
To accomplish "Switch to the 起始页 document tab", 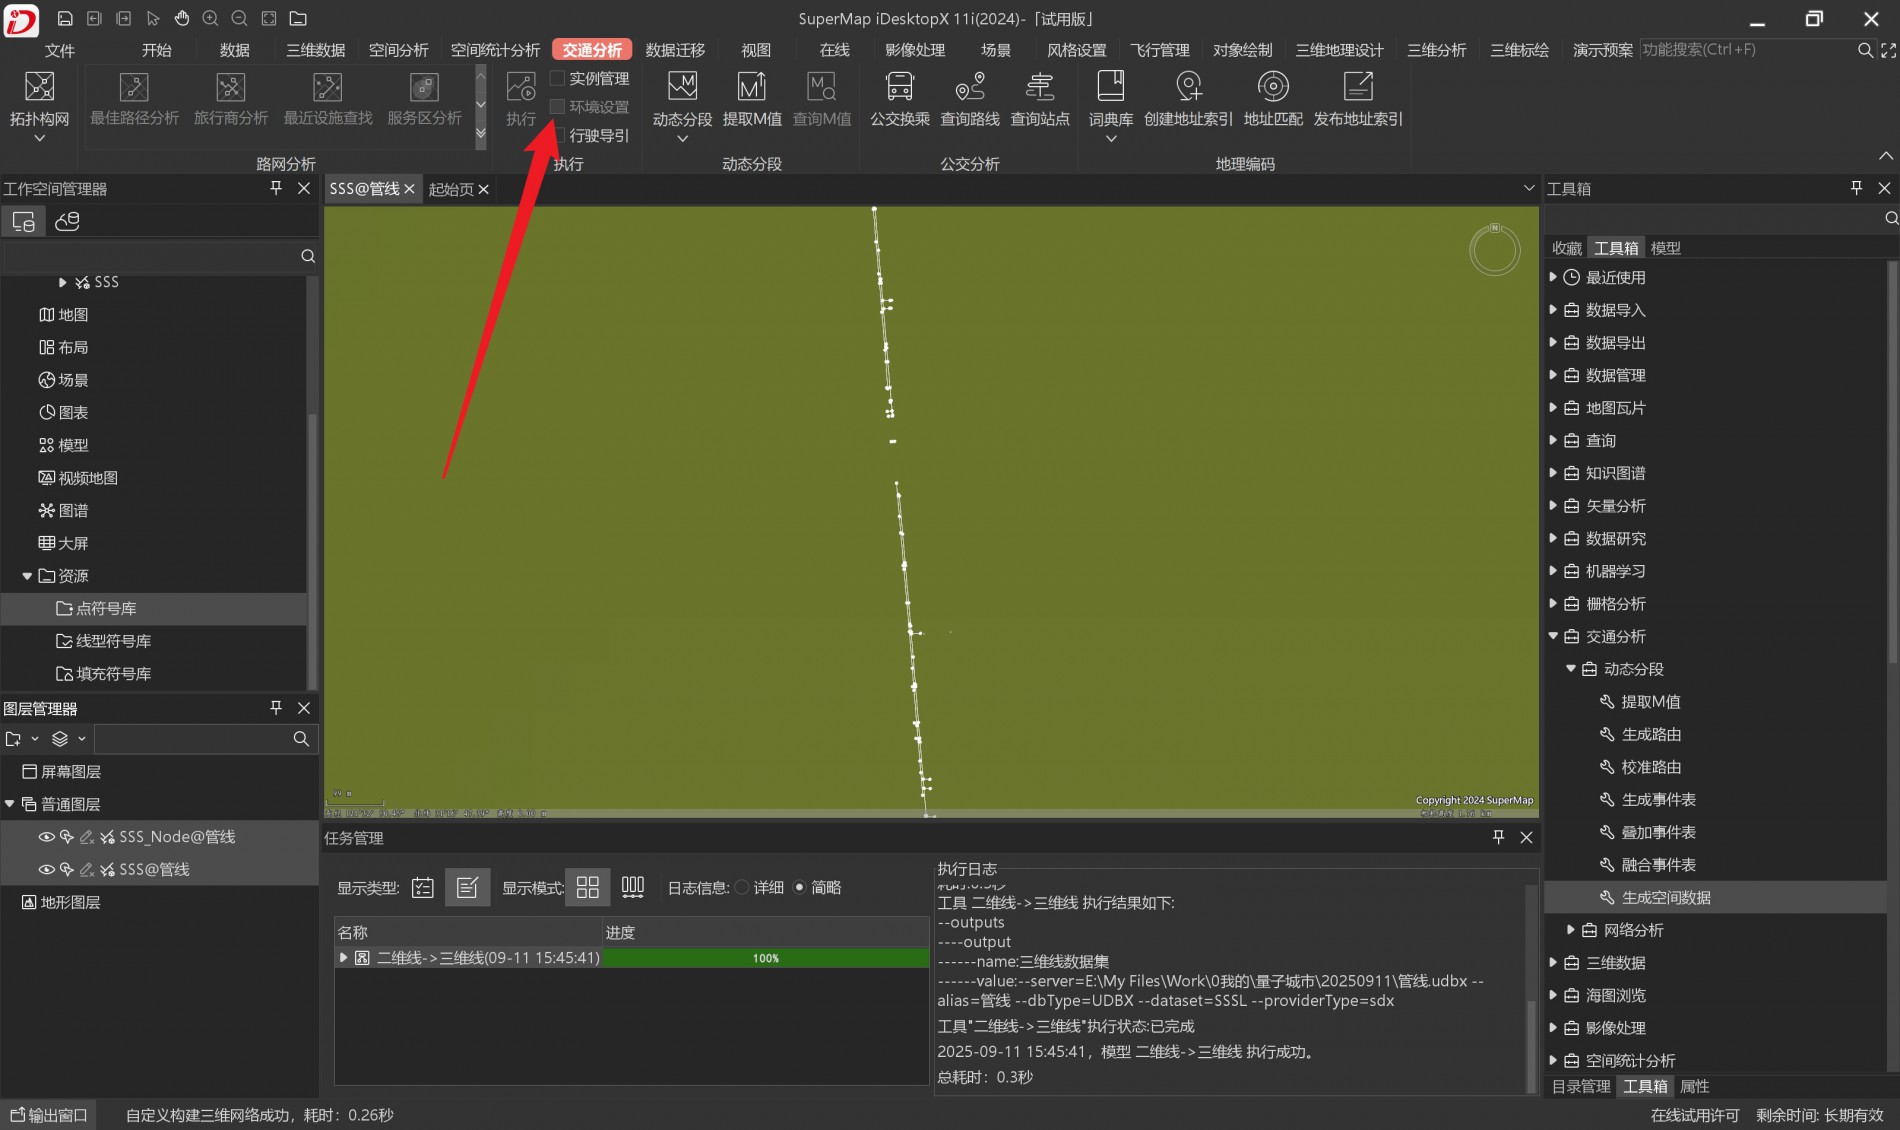I will (451, 189).
